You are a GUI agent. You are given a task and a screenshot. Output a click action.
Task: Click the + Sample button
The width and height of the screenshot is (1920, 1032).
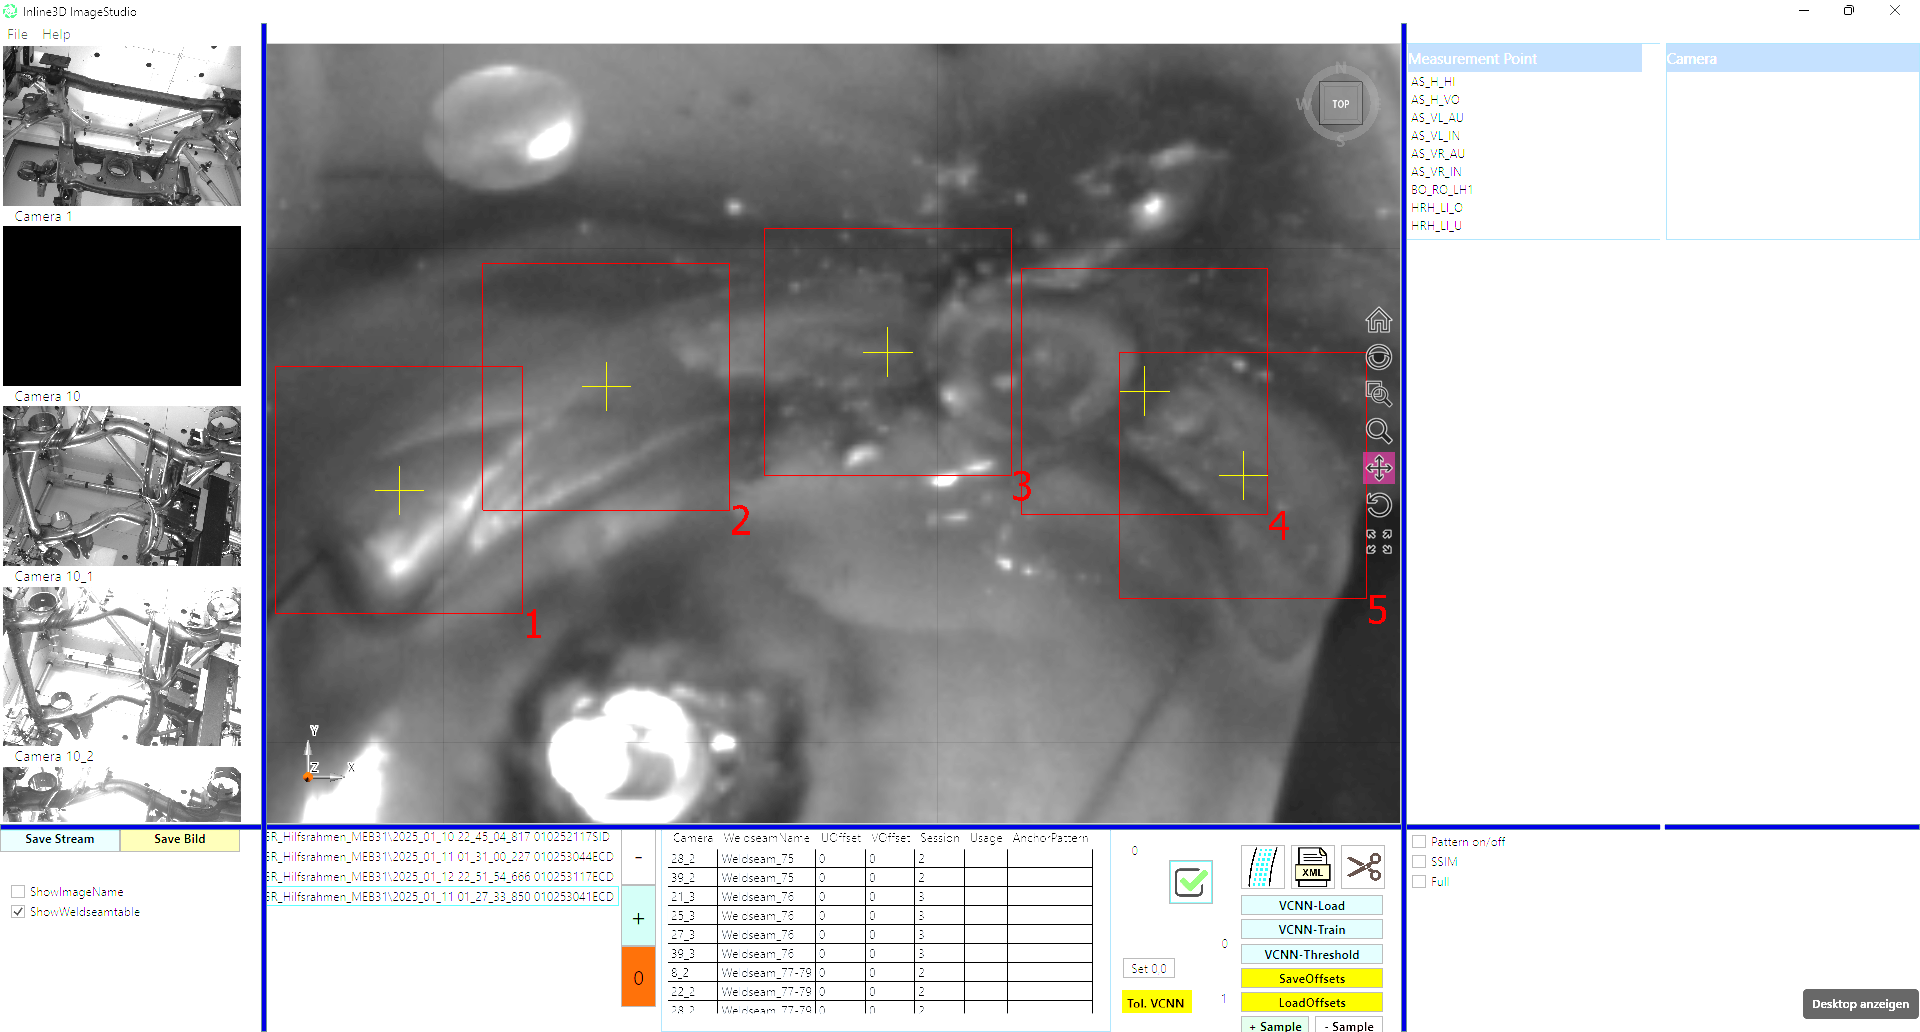[x=1275, y=1025]
